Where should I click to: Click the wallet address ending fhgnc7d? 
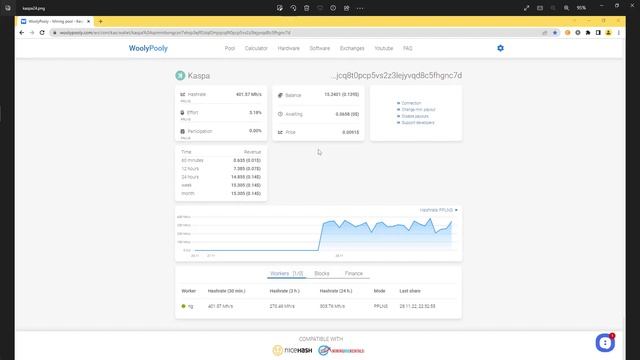396,76
